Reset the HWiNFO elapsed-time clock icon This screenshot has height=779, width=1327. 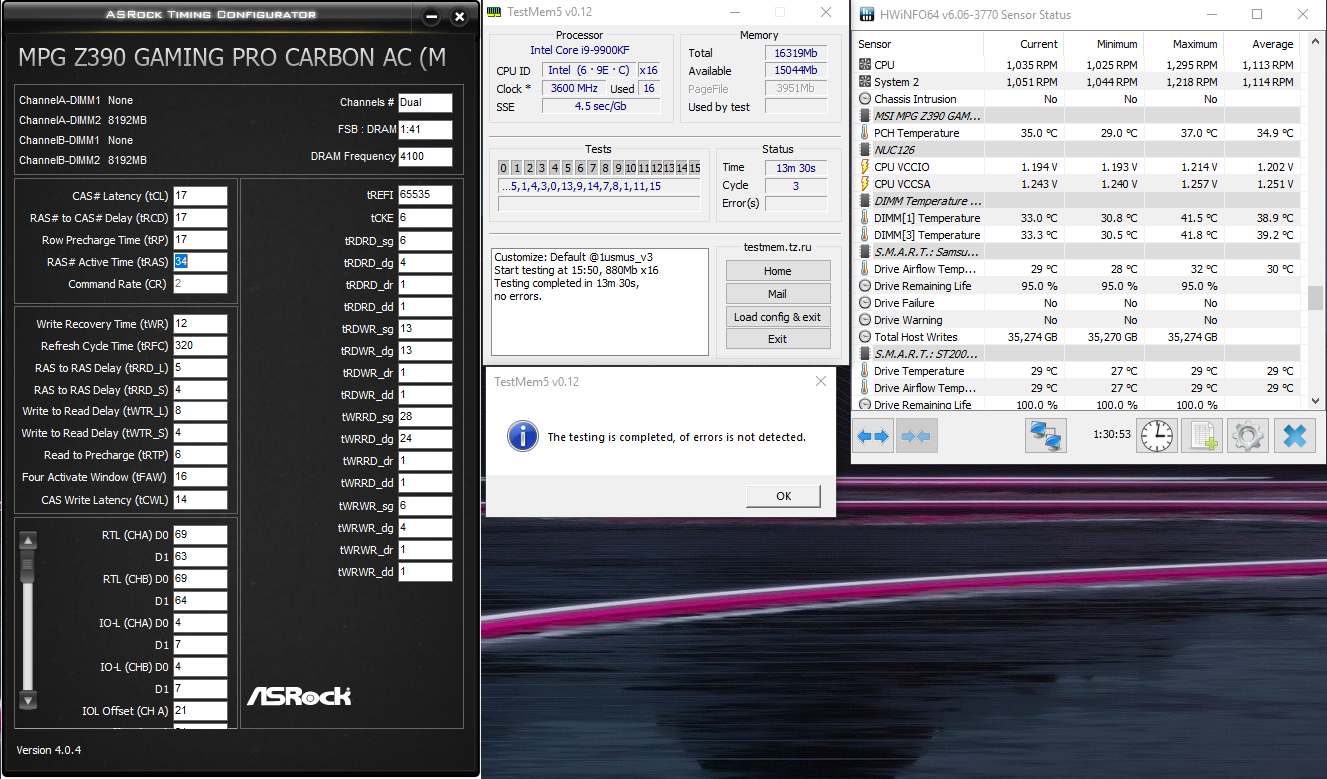tap(1157, 436)
